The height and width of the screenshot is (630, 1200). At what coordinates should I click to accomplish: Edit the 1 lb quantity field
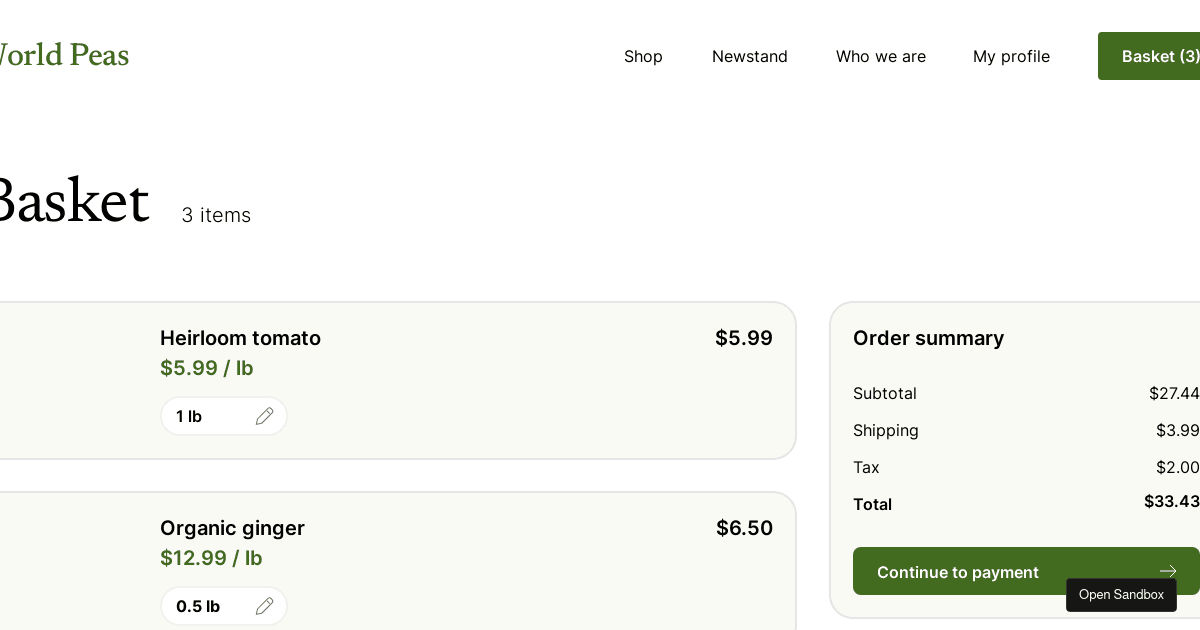point(224,416)
